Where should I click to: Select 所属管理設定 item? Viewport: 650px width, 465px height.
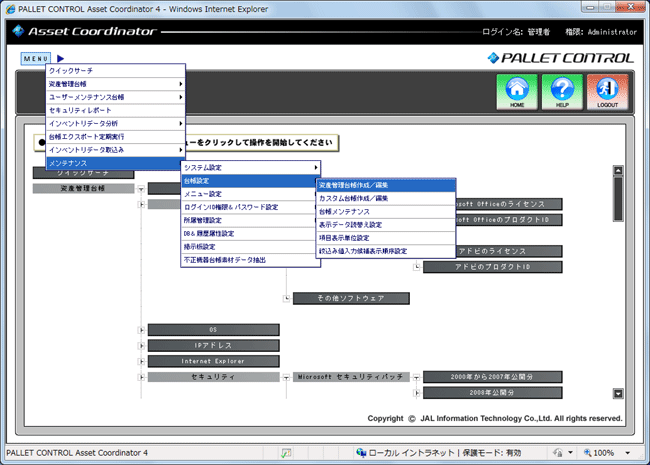[x=250, y=220]
